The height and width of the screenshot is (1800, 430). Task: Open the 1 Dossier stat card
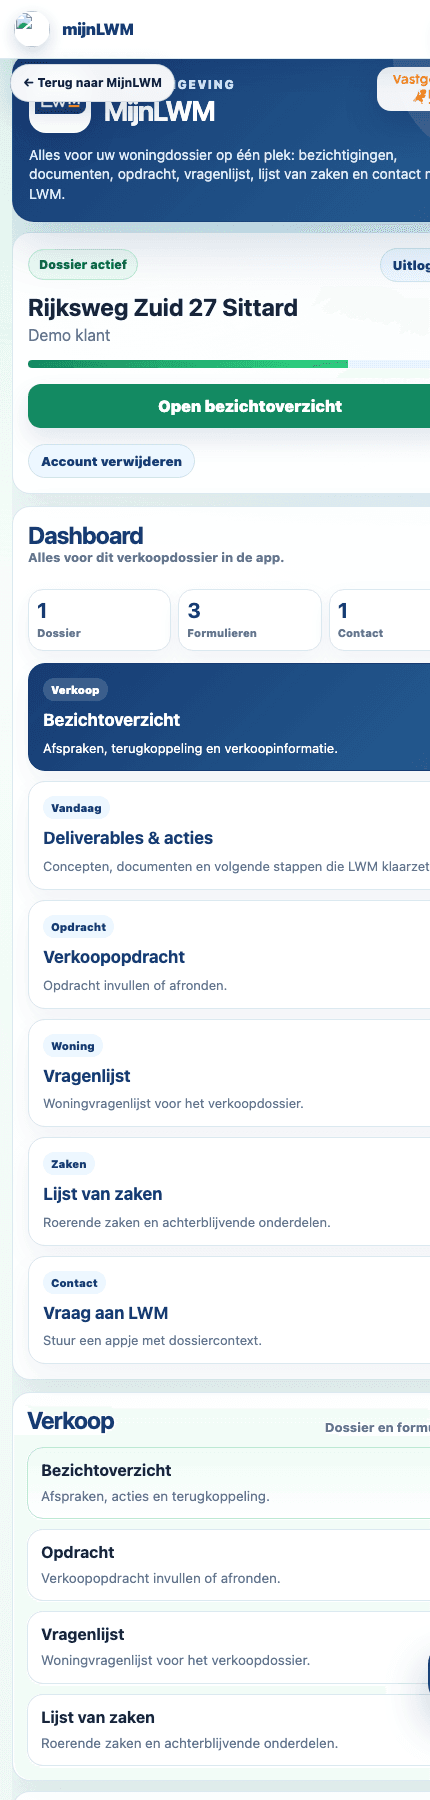coord(99,620)
